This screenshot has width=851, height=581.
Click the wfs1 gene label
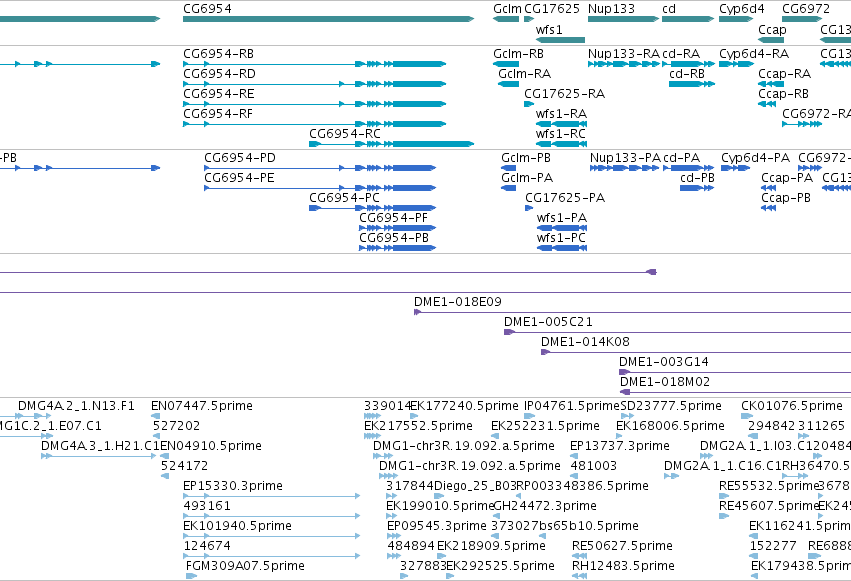pyautogui.click(x=549, y=29)
